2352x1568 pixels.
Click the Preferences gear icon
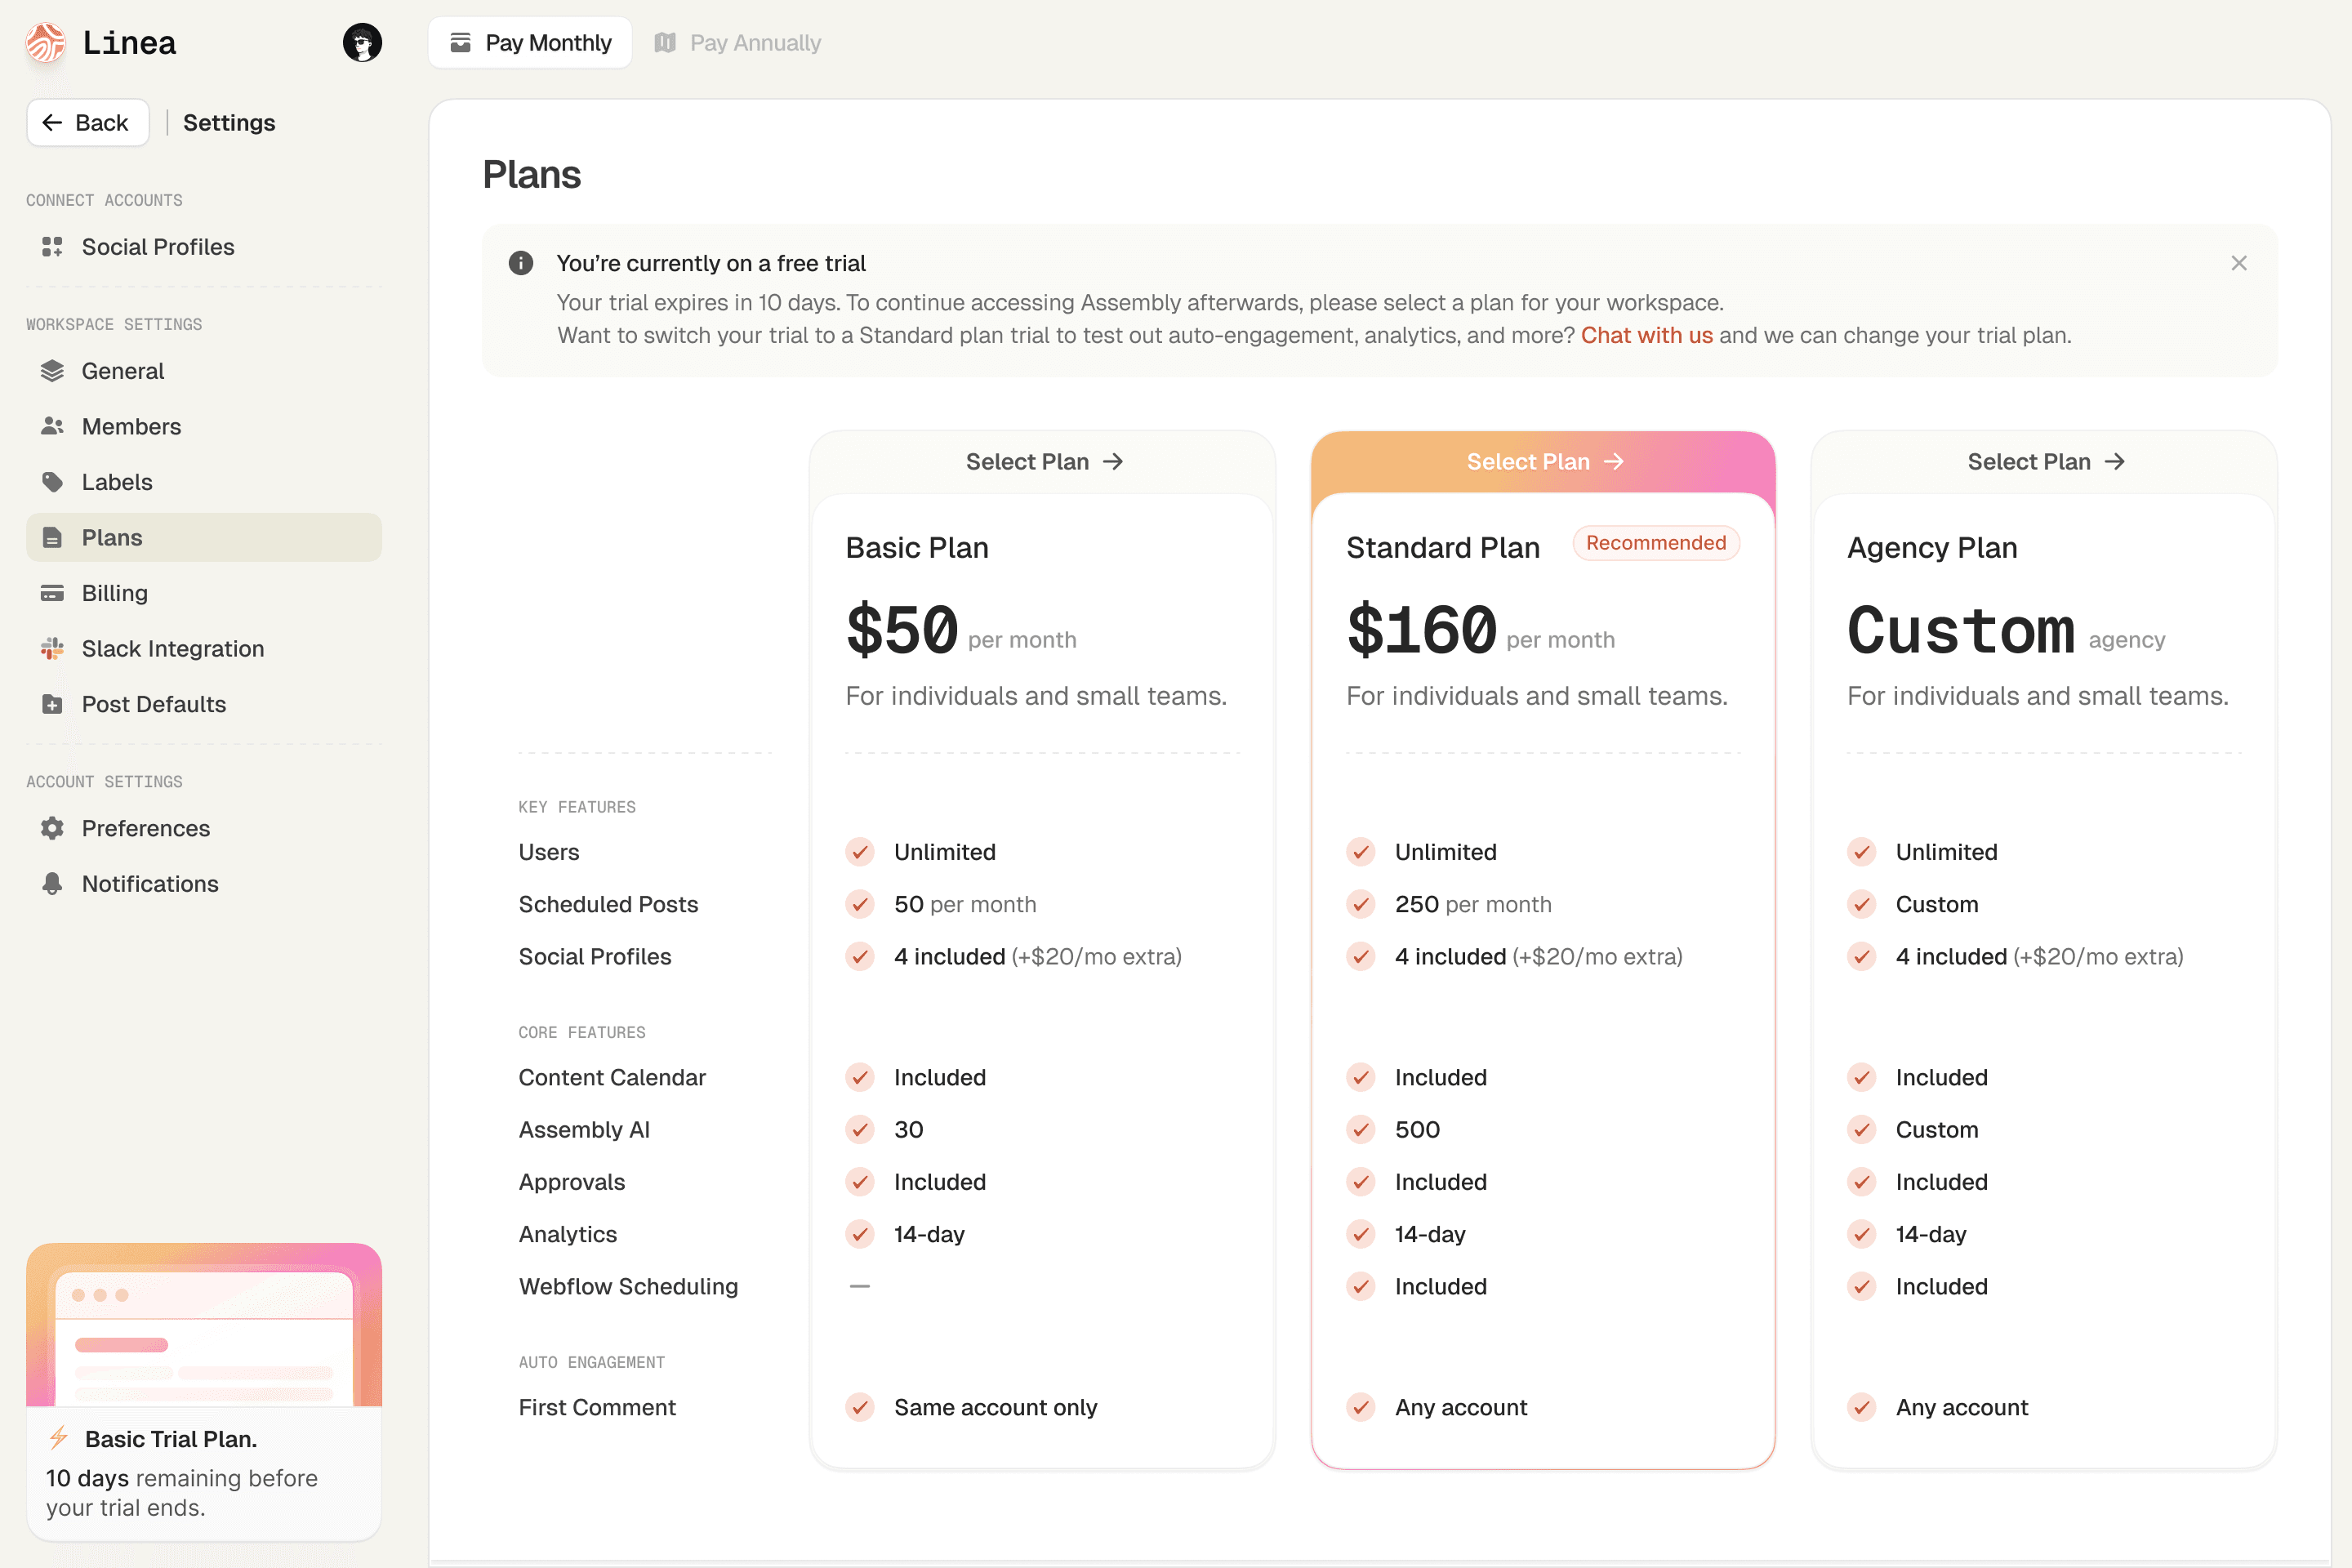pos(52,828)
